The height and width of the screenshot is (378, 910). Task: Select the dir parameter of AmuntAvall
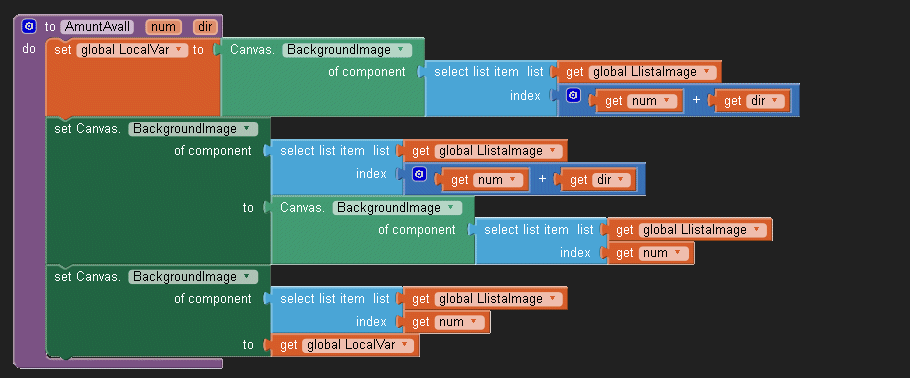point(205,27)
